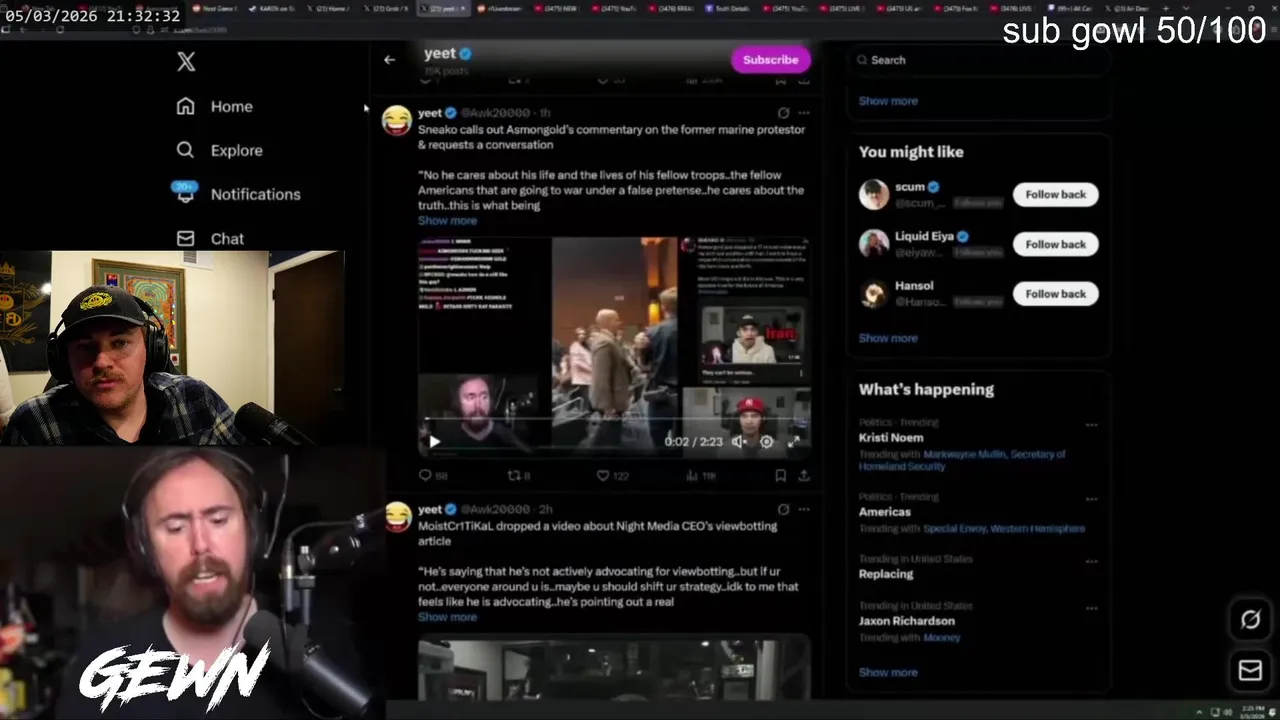The image size is (1280, 720).
Task: Open Liquid Eiya's profile avatar
Action: 874,244
